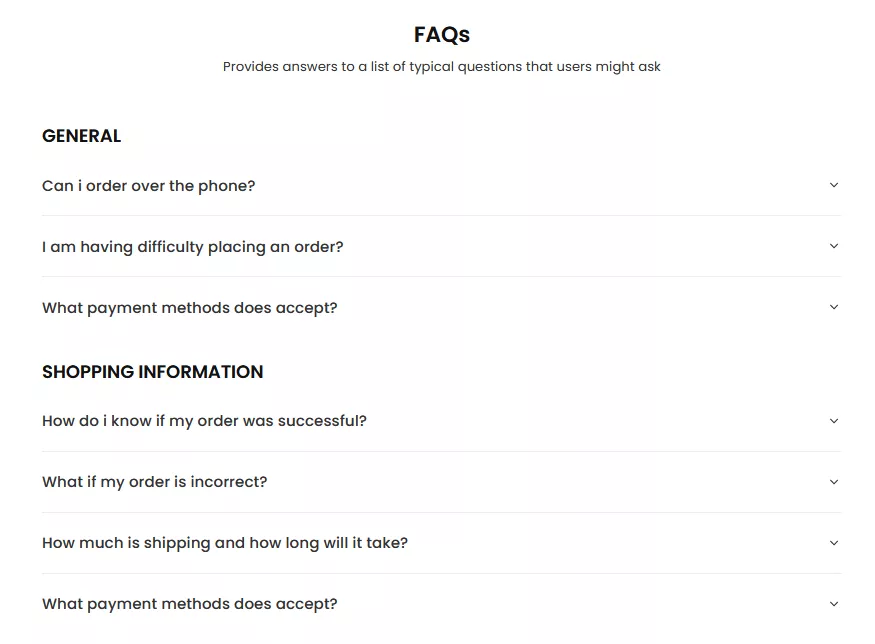Screen dimensions: 875x644
Task: Open the shipping cost and delivery time question
Action: point(224,543)
